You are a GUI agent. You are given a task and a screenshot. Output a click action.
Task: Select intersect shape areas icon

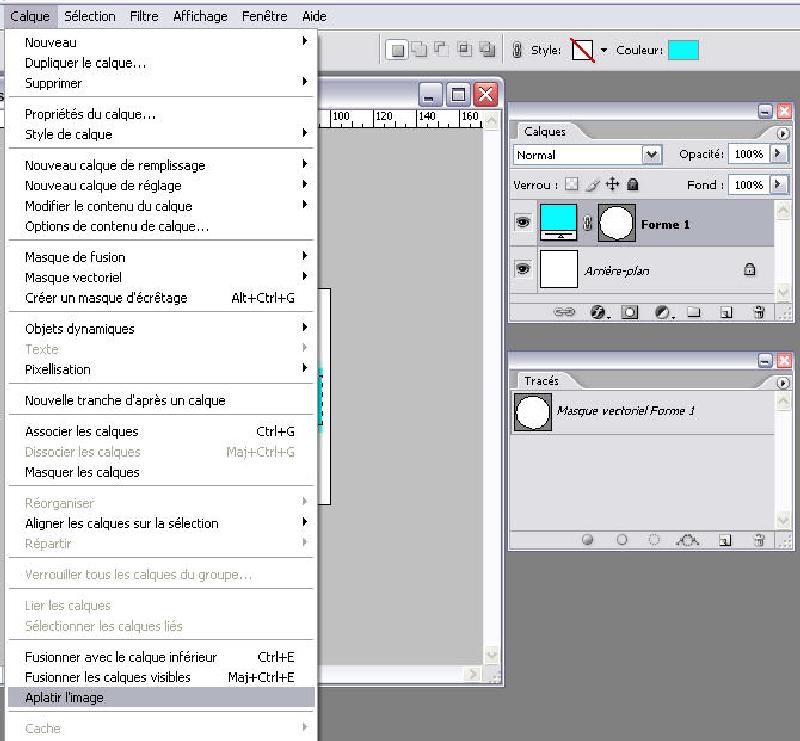(464, 49)
